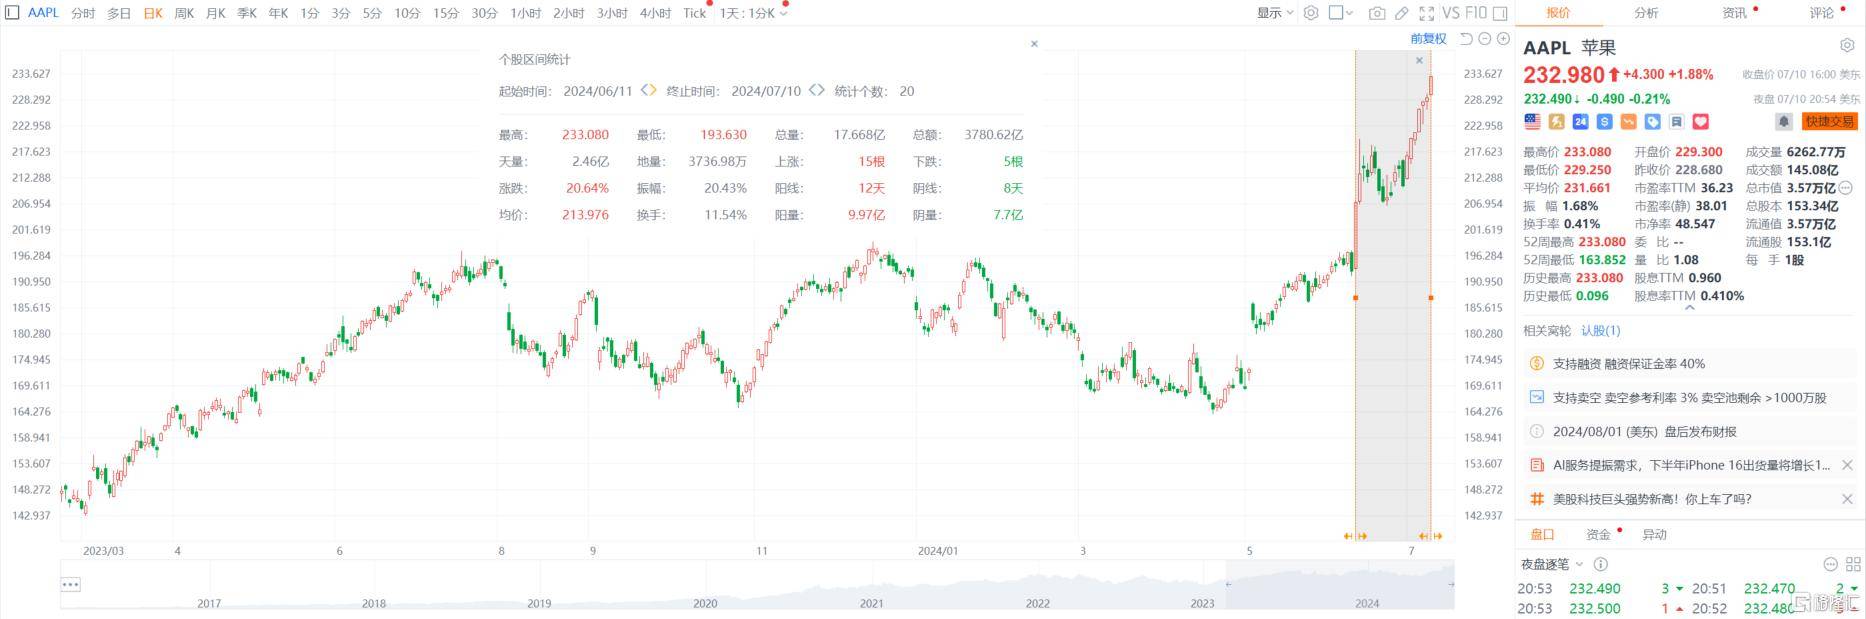Click the AAPL ticker label in toolbar
This screenshot has height=619, width=1866.
(x=43, y=13)
